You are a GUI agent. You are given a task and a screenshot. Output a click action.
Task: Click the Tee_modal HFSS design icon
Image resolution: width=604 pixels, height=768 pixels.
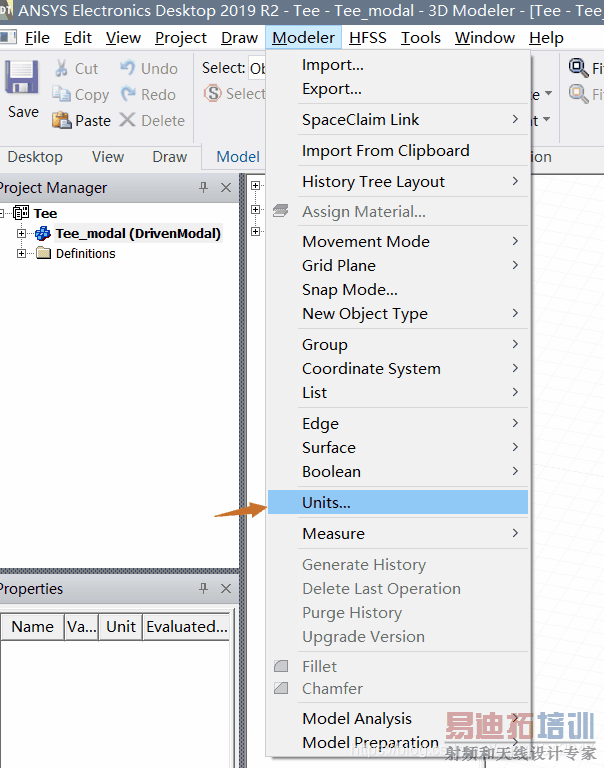click(43, 233)
